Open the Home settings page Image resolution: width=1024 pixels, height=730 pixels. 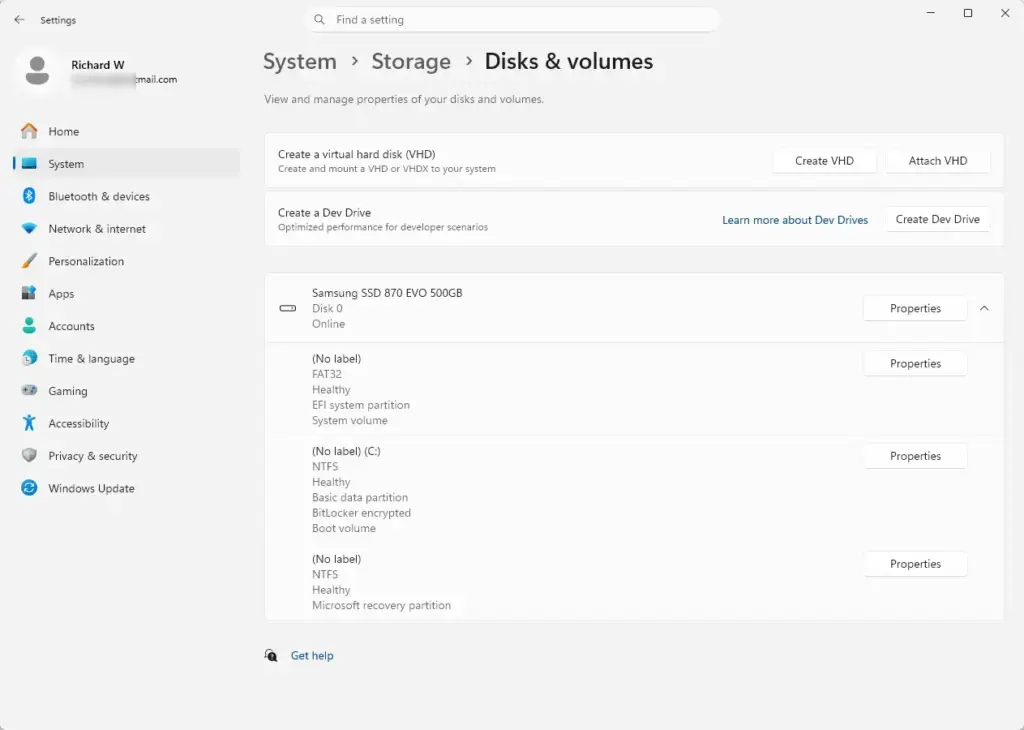point(126,131)
